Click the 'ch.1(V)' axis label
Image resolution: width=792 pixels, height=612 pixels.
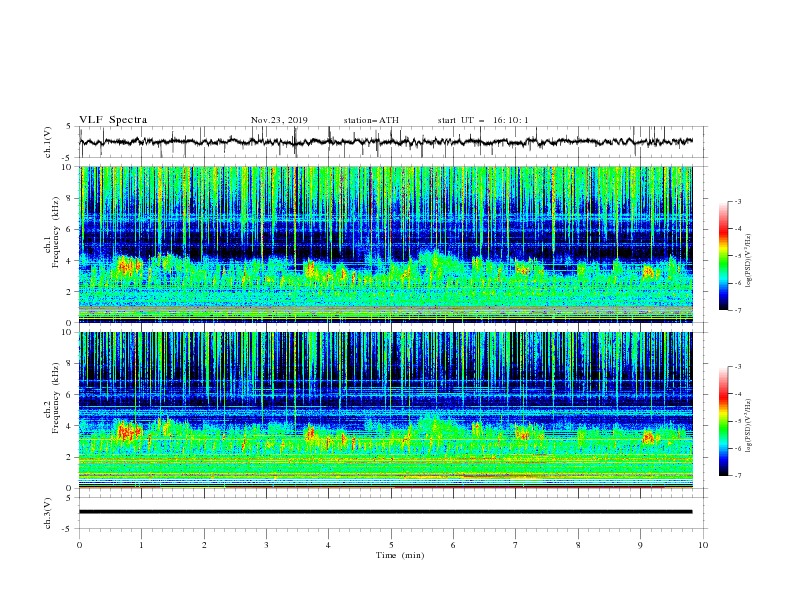(x=48, y=142)
